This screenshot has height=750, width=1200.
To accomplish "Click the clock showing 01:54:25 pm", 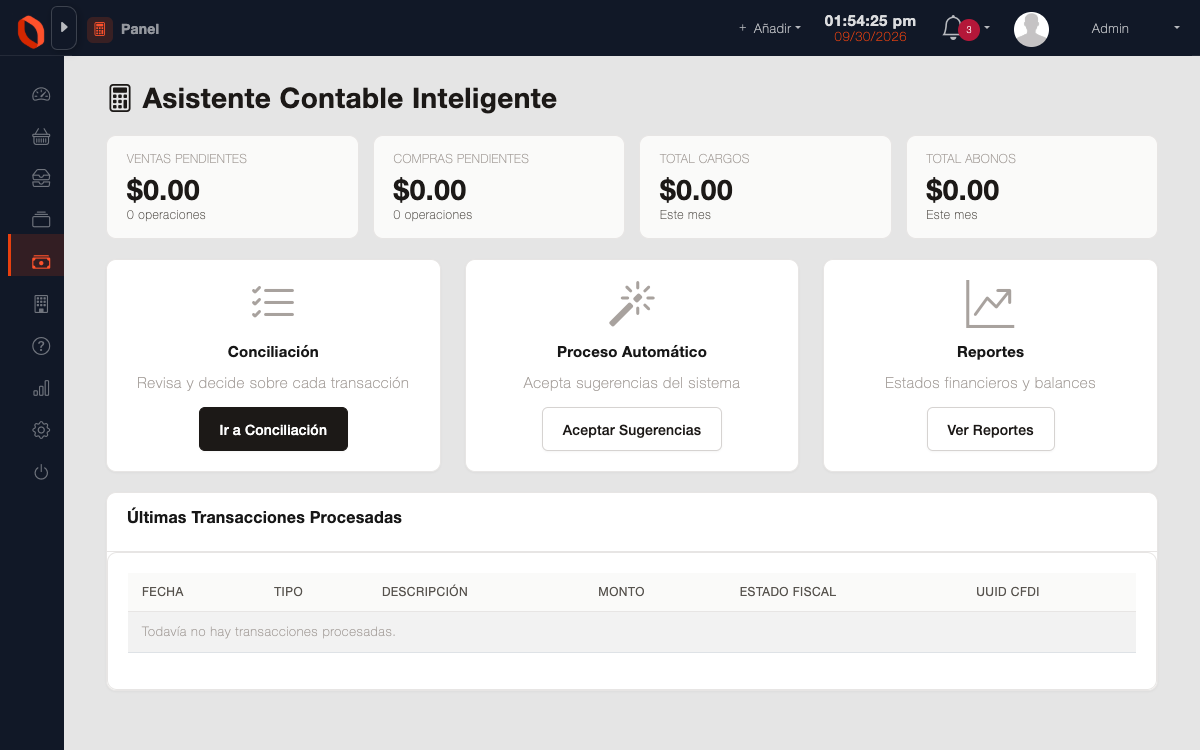I will [870, 20].
